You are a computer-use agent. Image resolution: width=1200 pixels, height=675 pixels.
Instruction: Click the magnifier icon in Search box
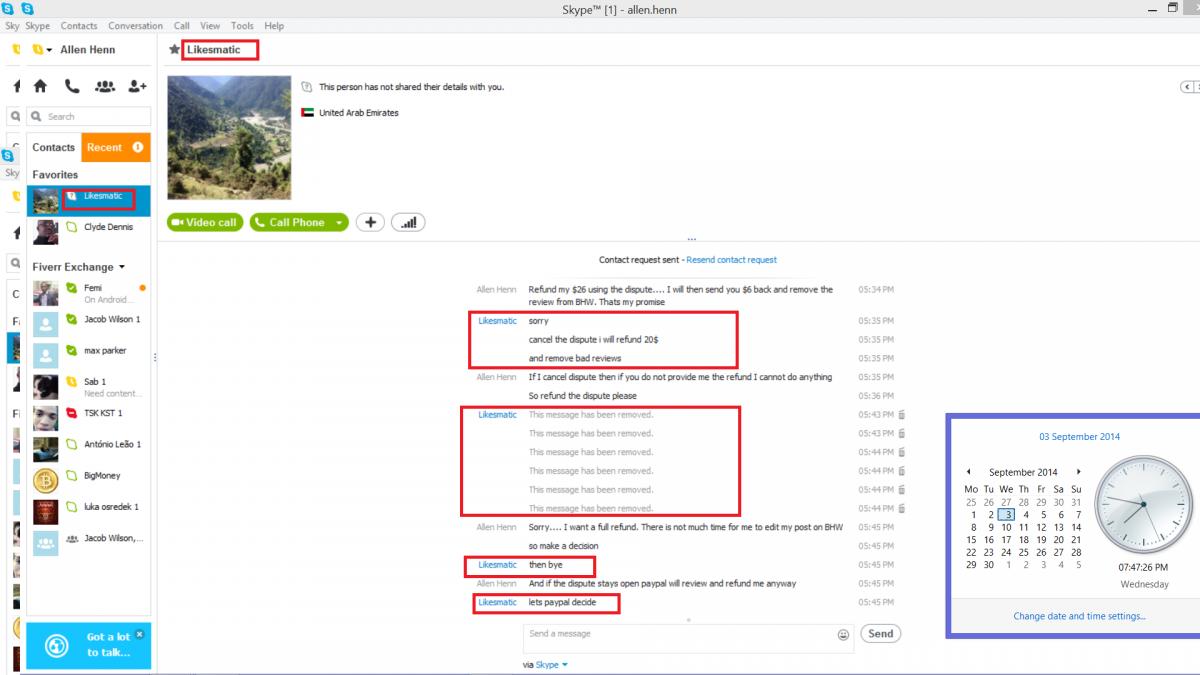click(x=37, y=116)
